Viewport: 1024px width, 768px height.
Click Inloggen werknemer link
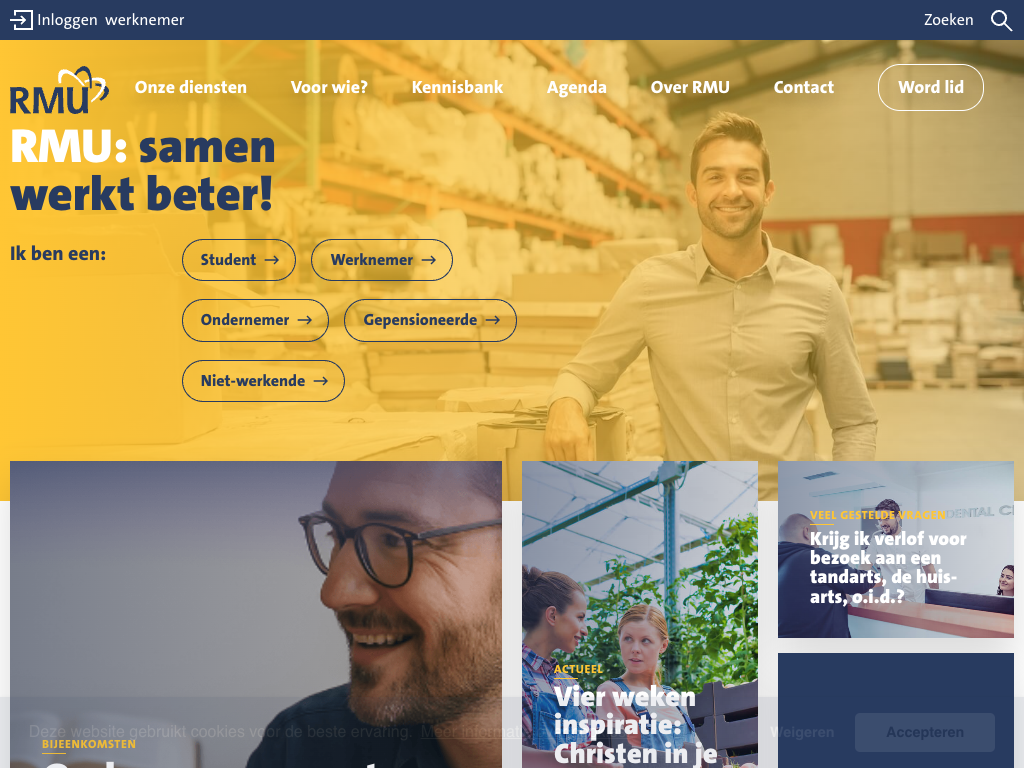[x=110, y=20]
